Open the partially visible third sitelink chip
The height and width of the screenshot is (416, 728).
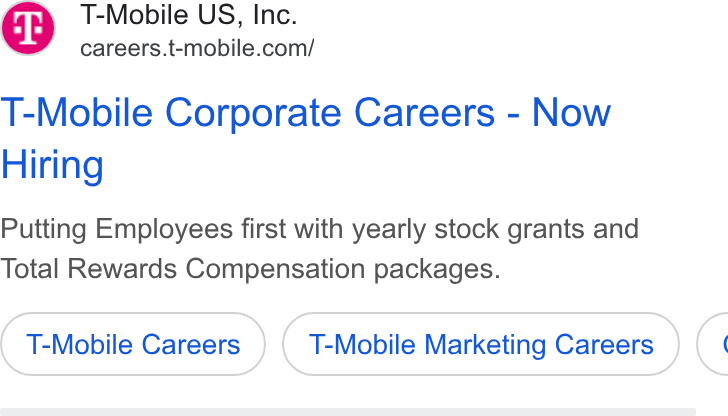point(713,344)
